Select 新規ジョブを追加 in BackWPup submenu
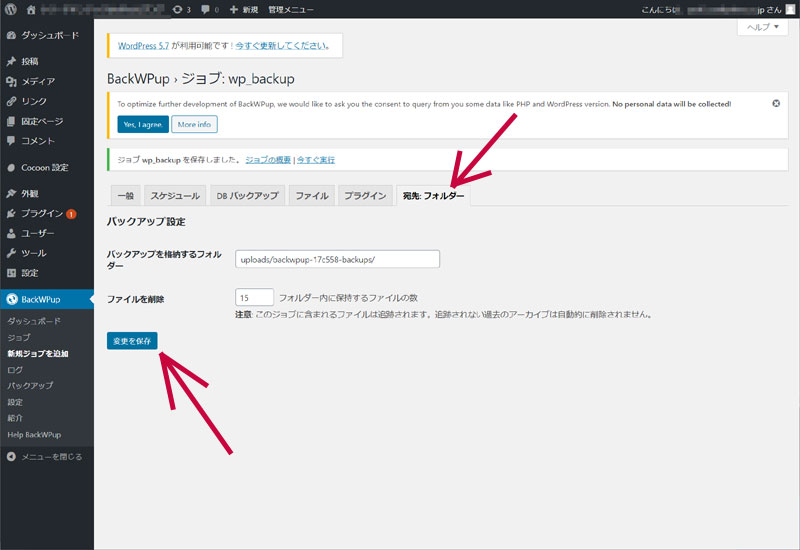This screenshot has width=800, height=550. [38, 354]
